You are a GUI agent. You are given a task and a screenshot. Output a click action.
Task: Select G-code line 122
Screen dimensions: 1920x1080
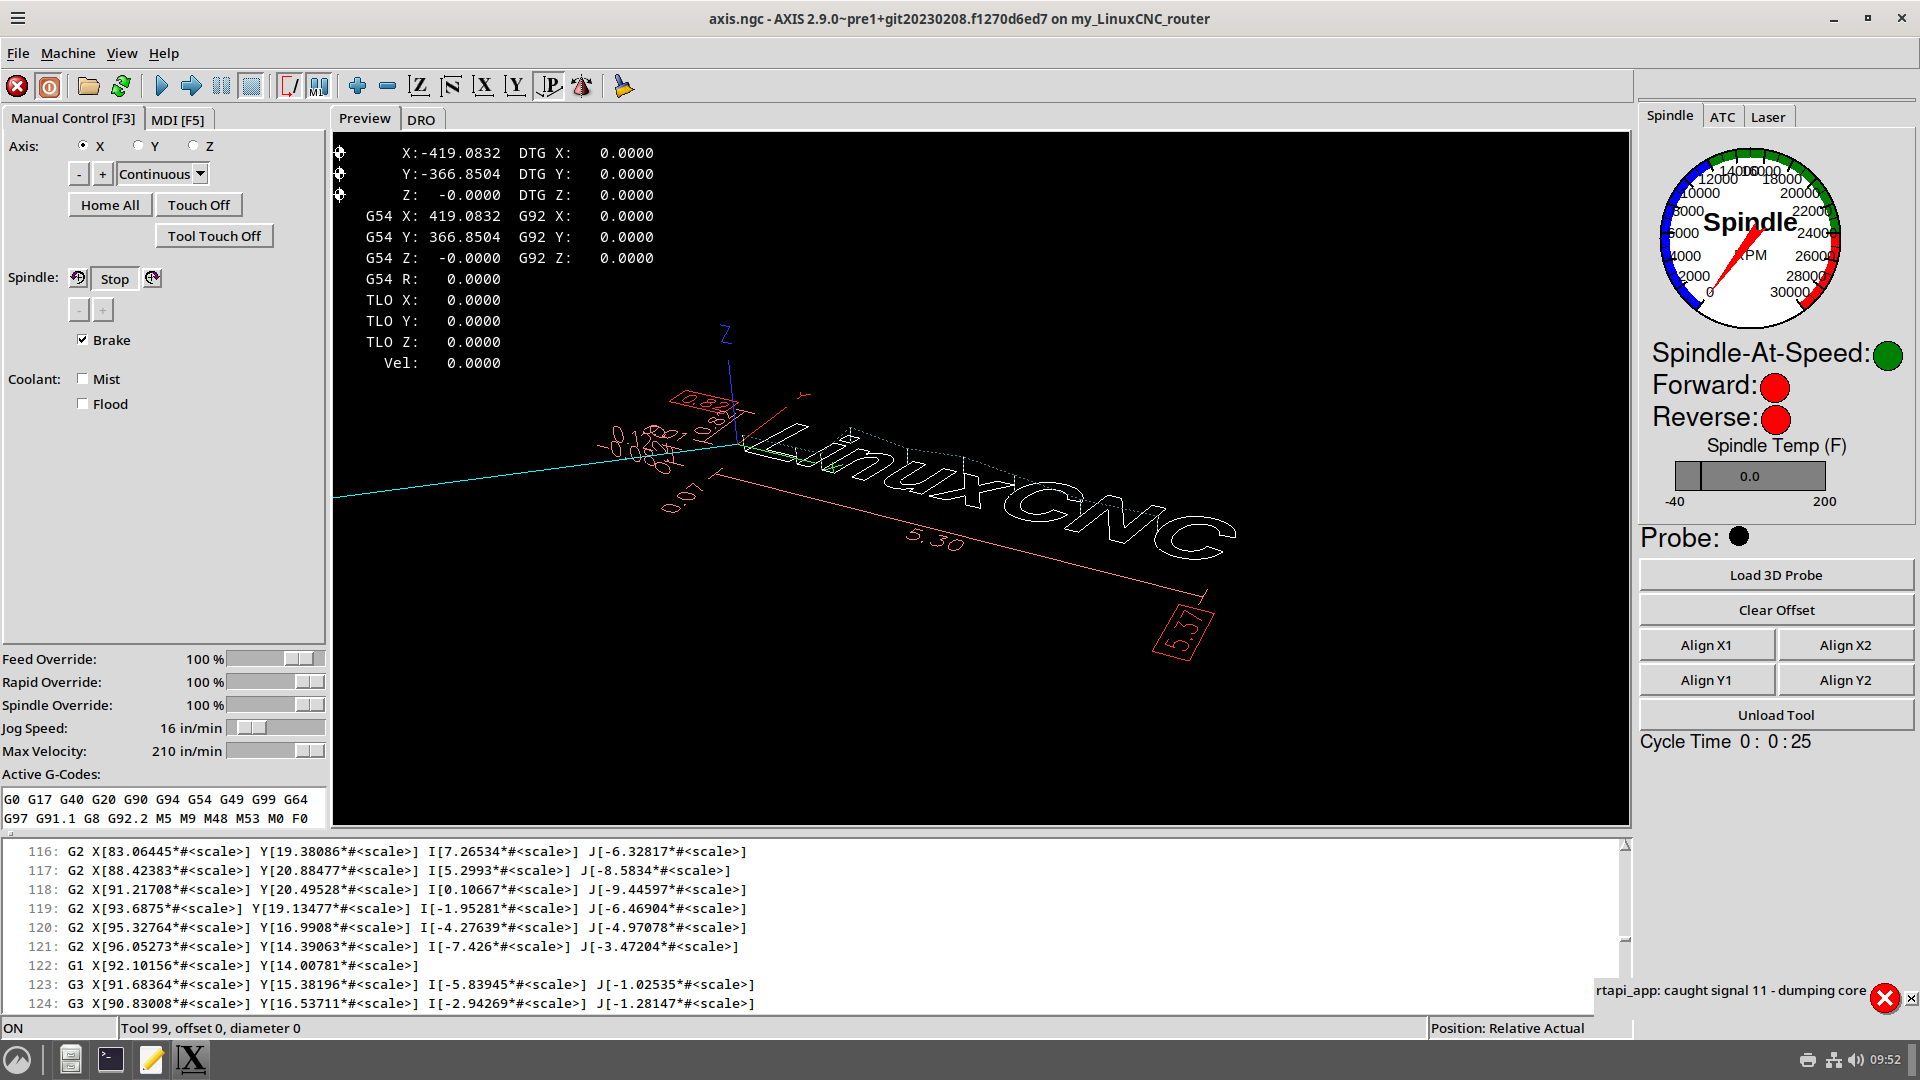[810, 966]
